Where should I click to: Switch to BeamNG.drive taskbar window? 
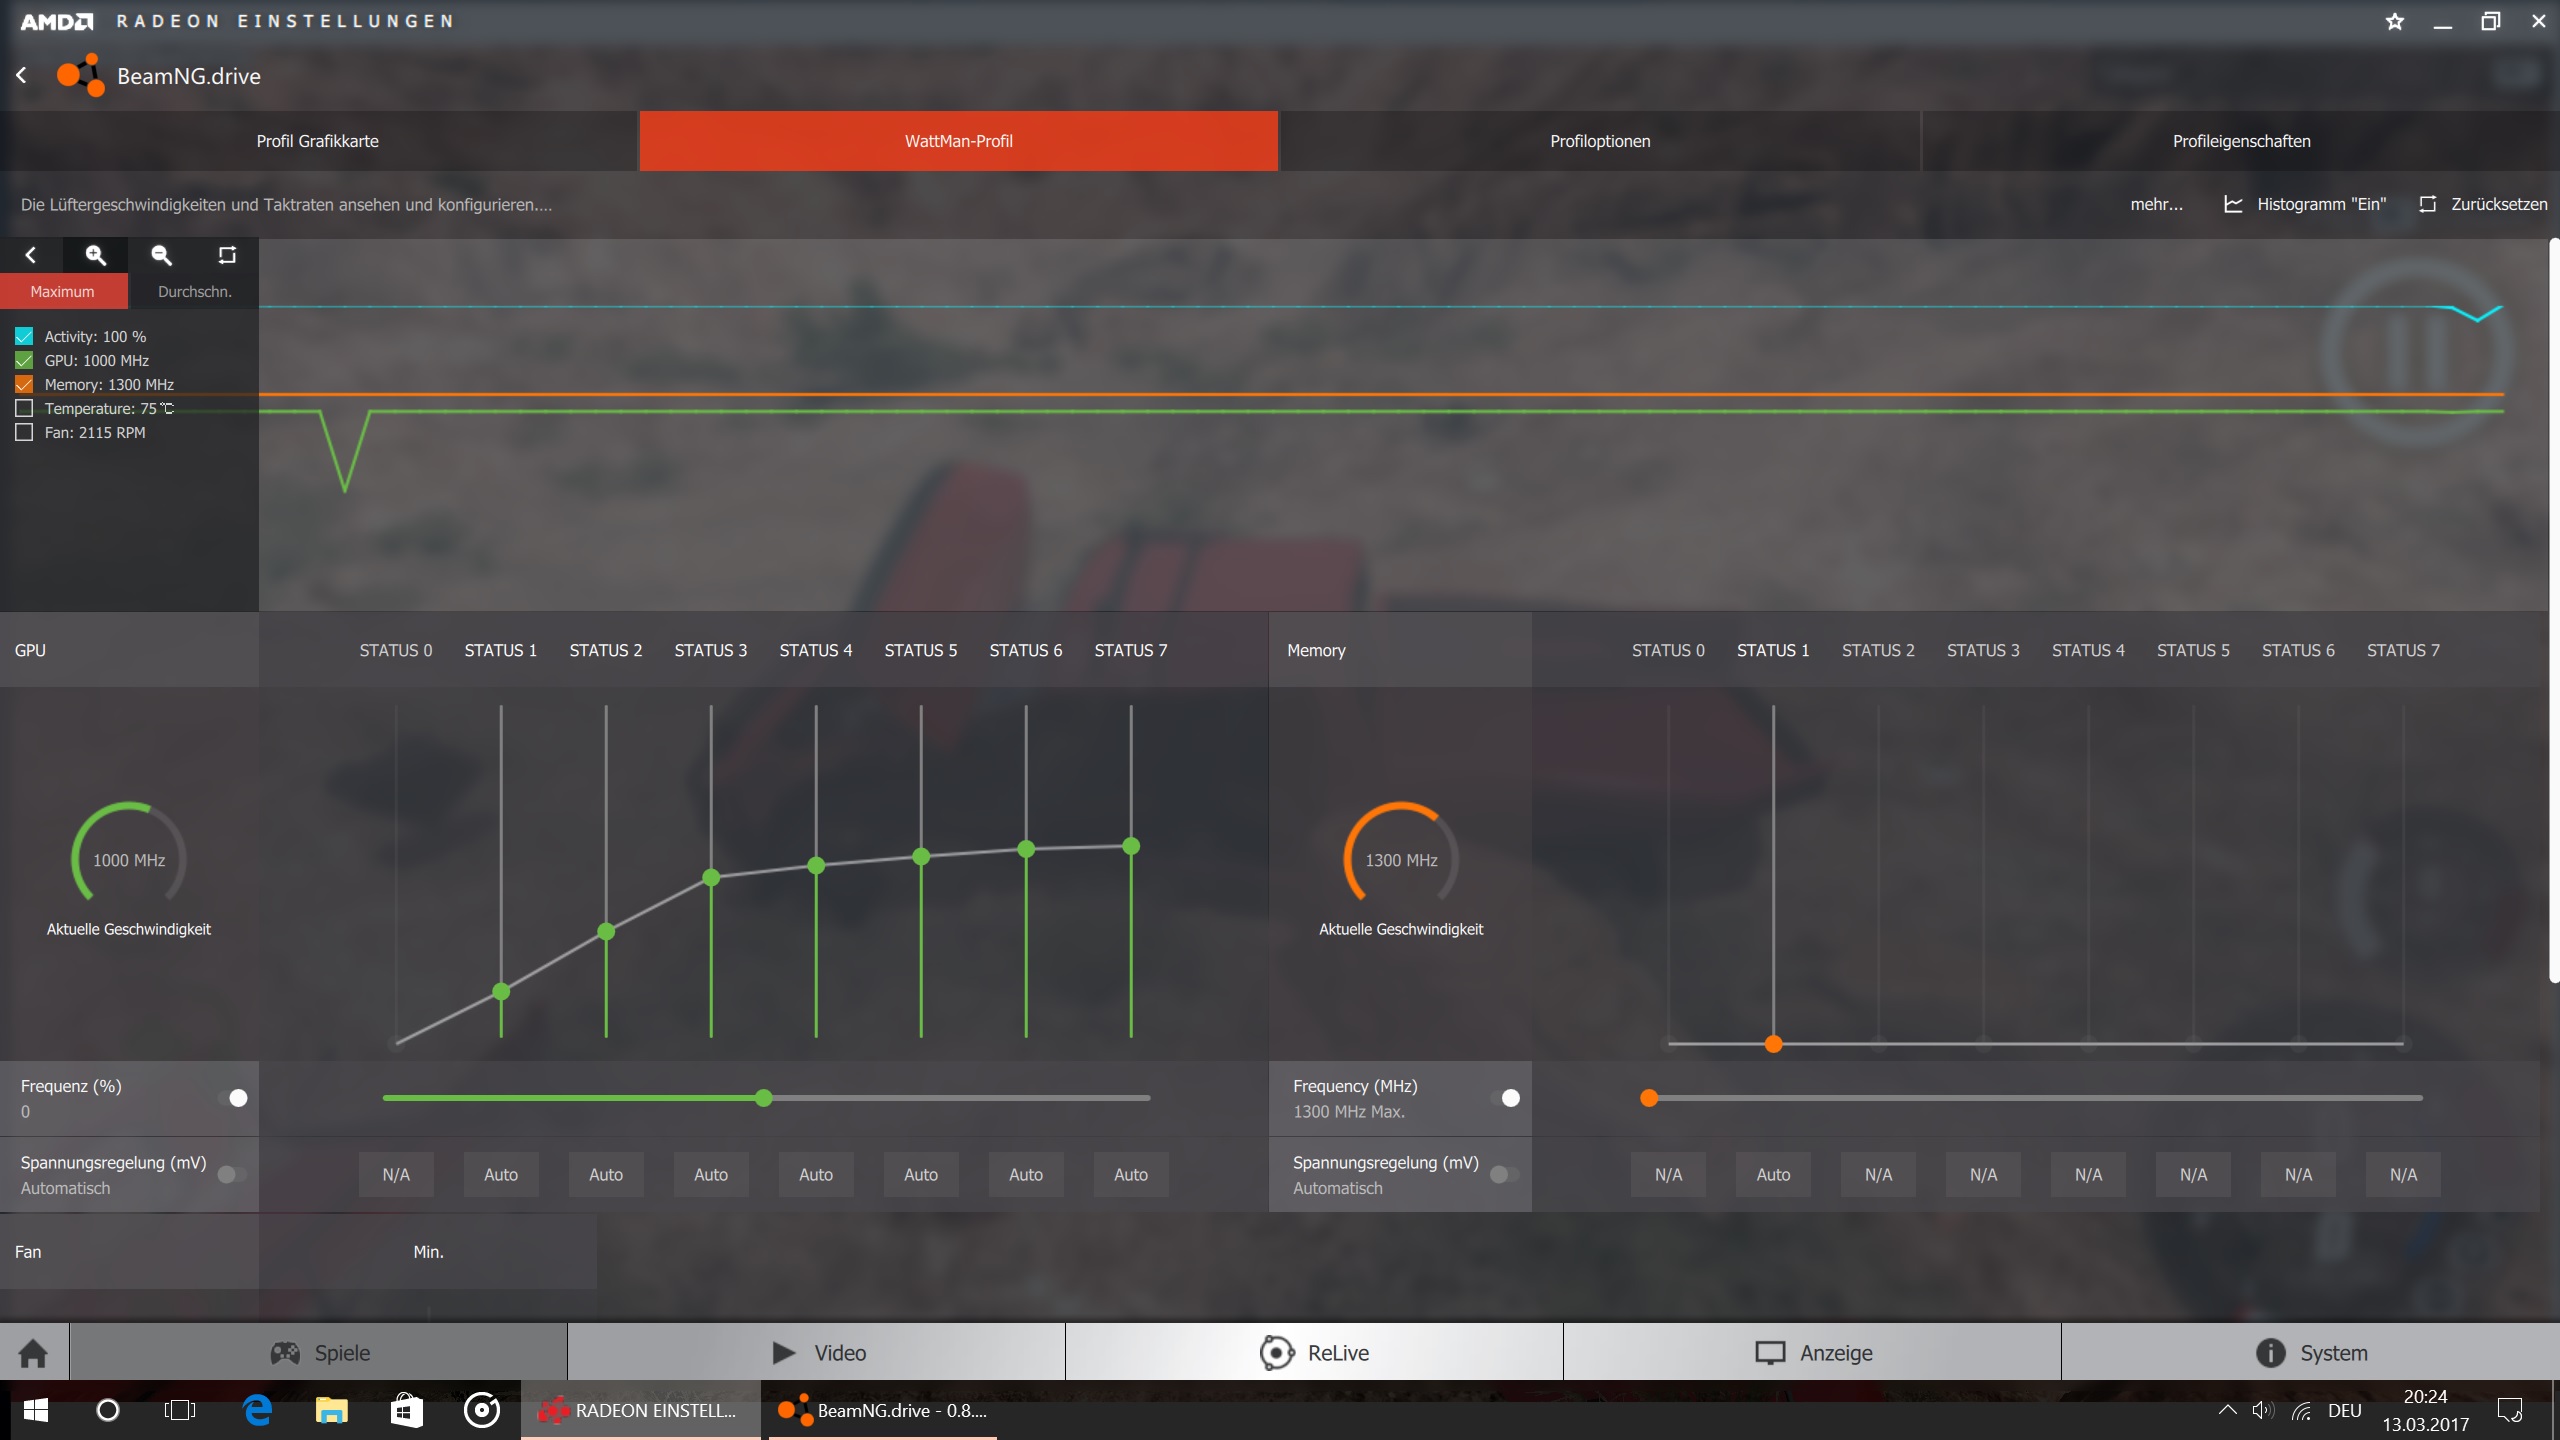point(883,1410)
